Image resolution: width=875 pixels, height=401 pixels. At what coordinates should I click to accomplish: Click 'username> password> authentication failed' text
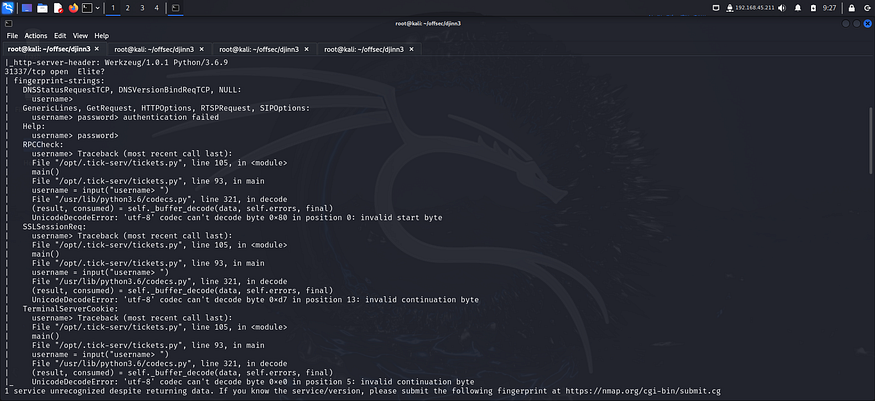click(125, 117)
